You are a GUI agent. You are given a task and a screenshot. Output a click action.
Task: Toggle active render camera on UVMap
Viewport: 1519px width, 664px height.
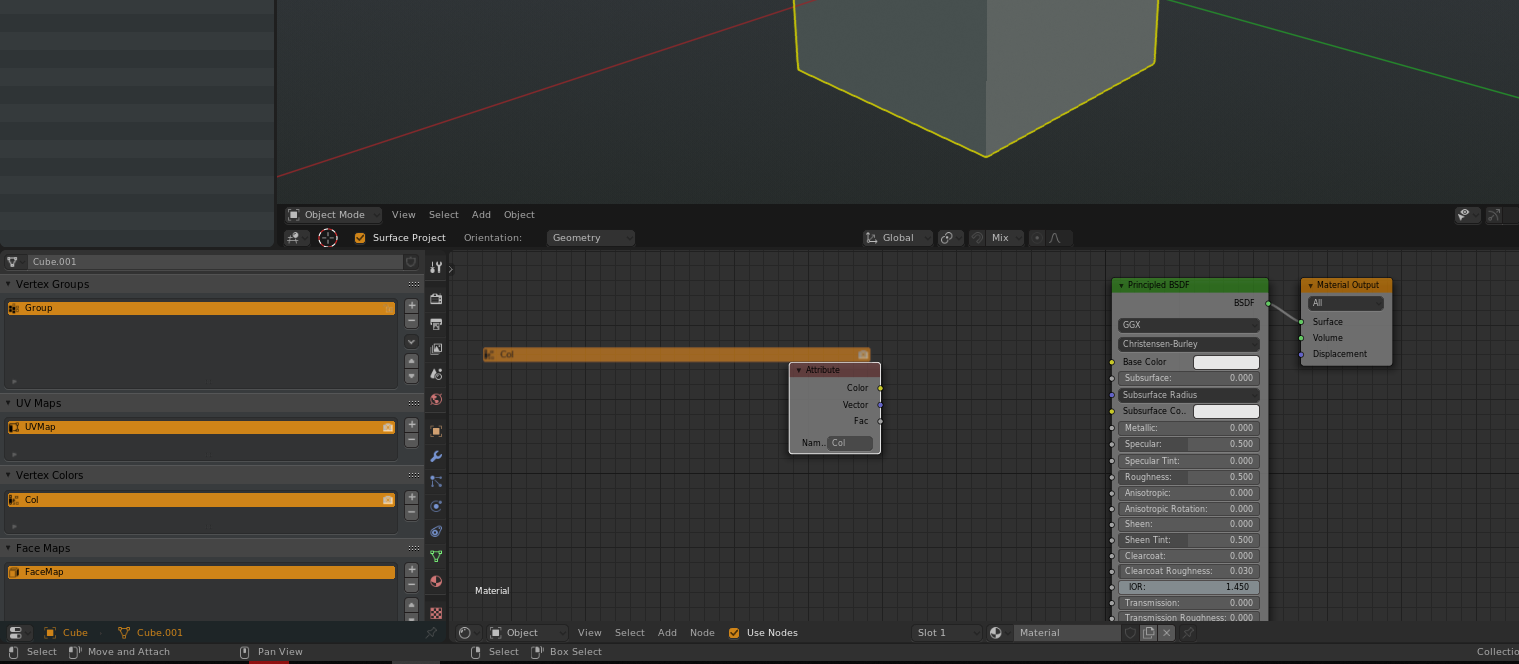point(388,427)
